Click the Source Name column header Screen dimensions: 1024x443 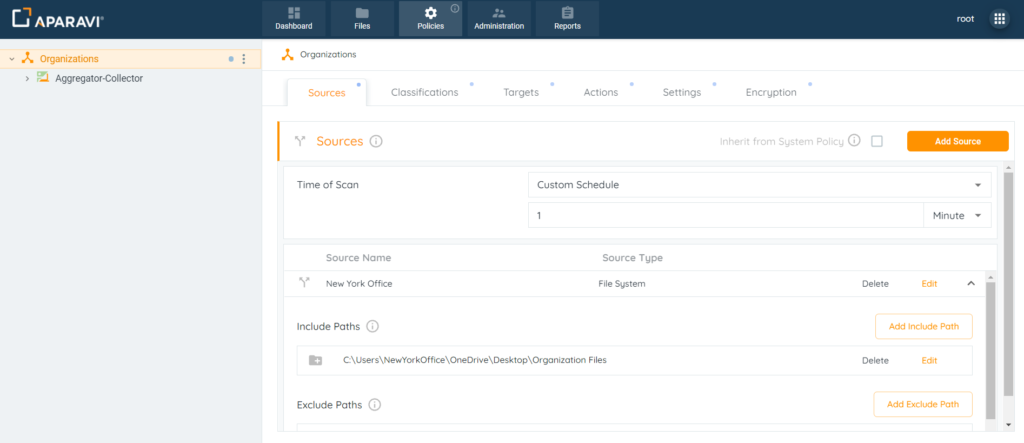pos(359,257)
